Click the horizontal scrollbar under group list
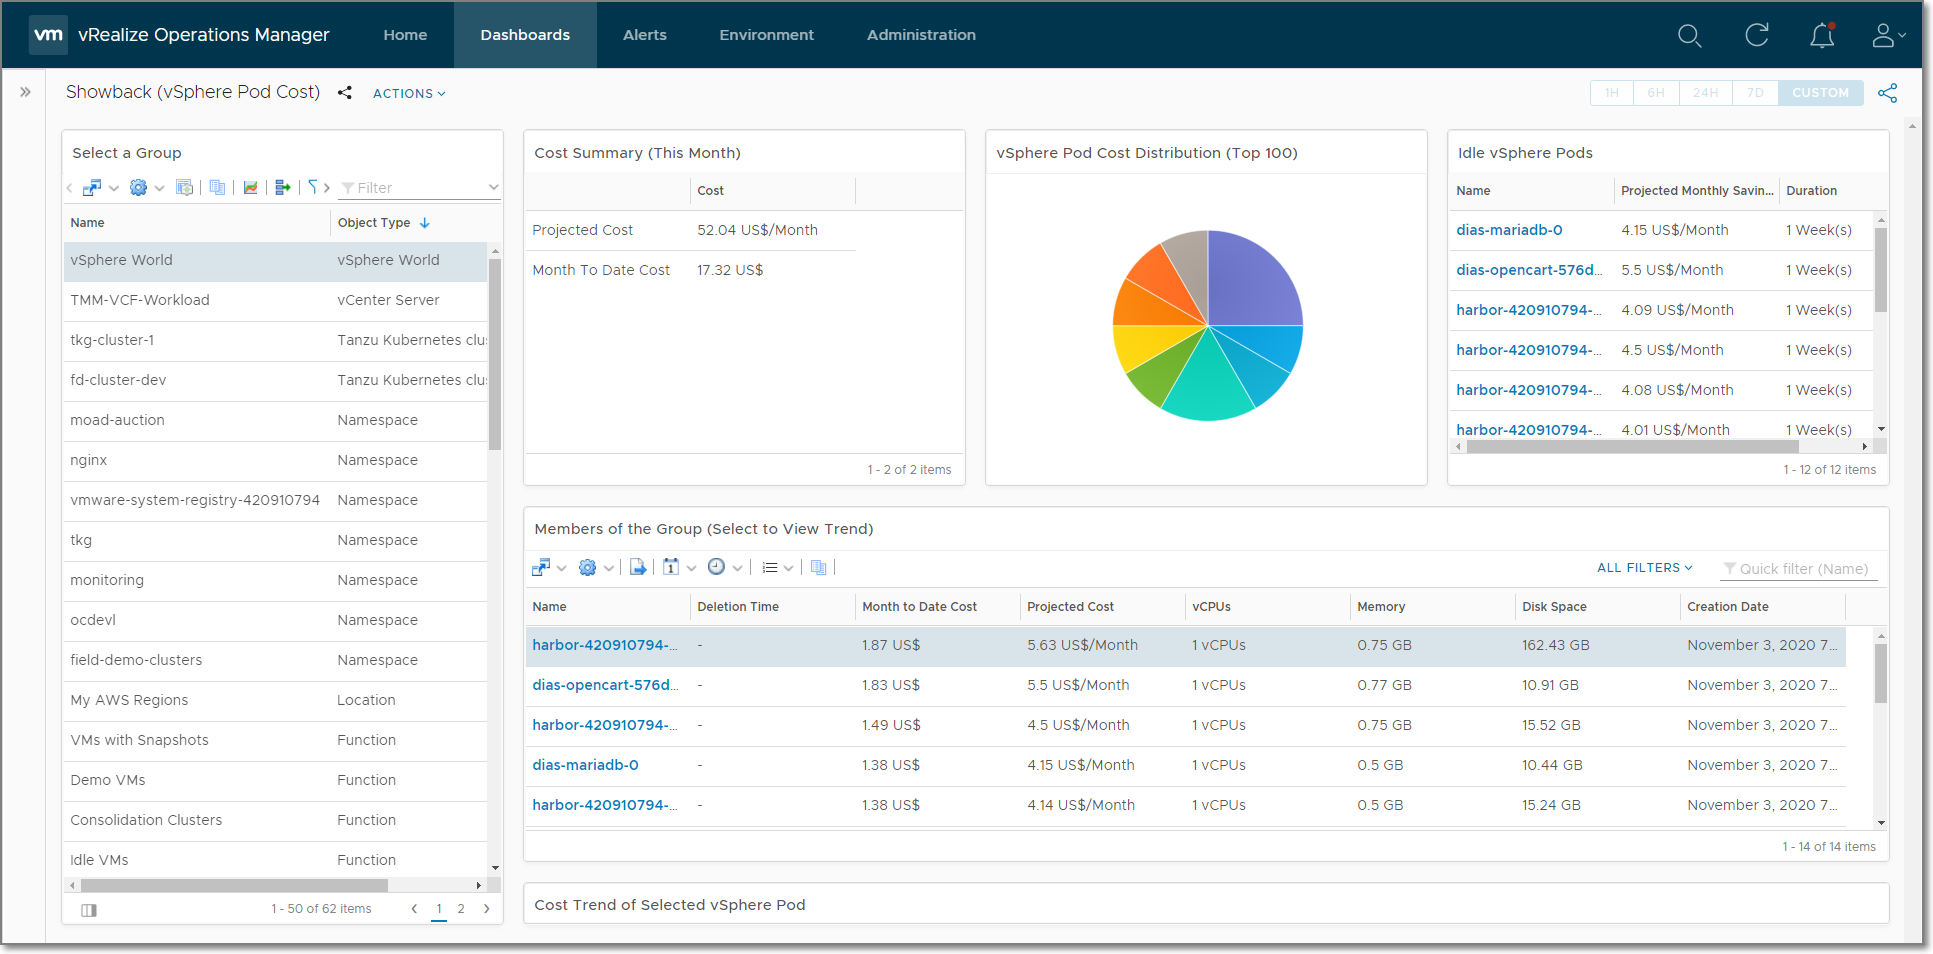The width and height of the screenshot is (1933, 954). coord(234,886)
